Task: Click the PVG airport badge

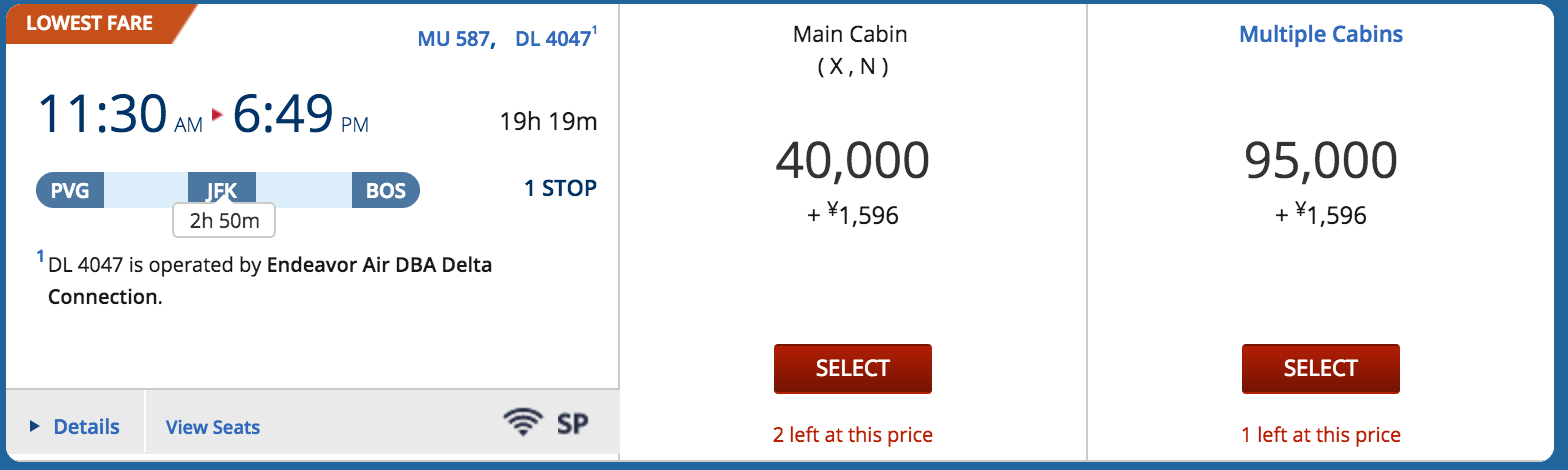Action: point(70,190)
